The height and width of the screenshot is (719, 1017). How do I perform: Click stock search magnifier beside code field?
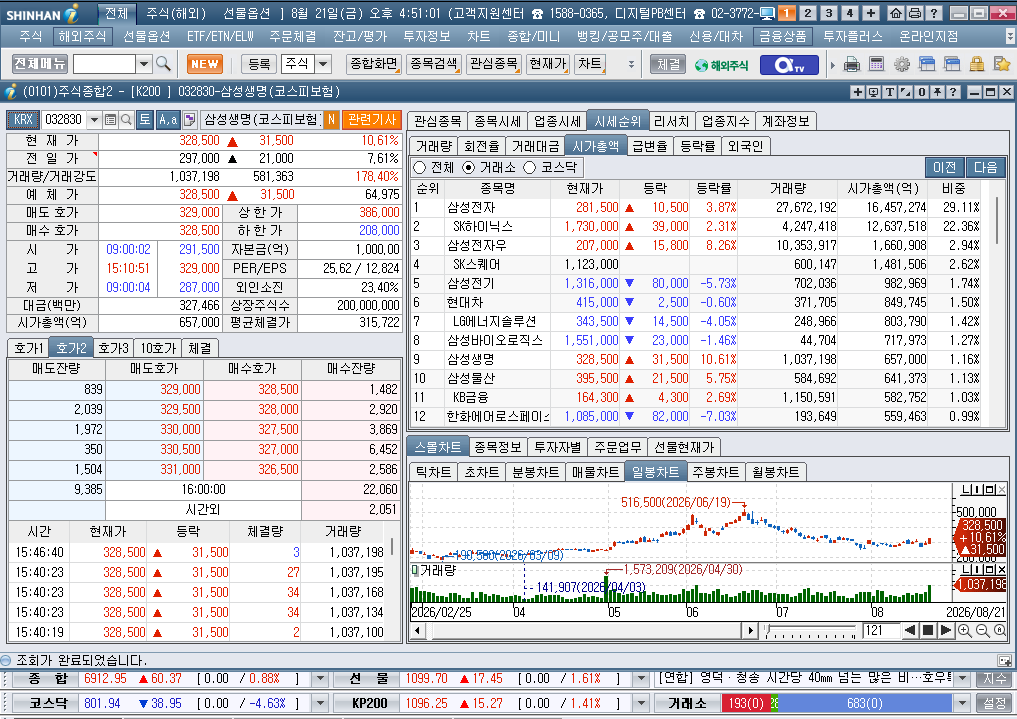(x=126, y=119)
